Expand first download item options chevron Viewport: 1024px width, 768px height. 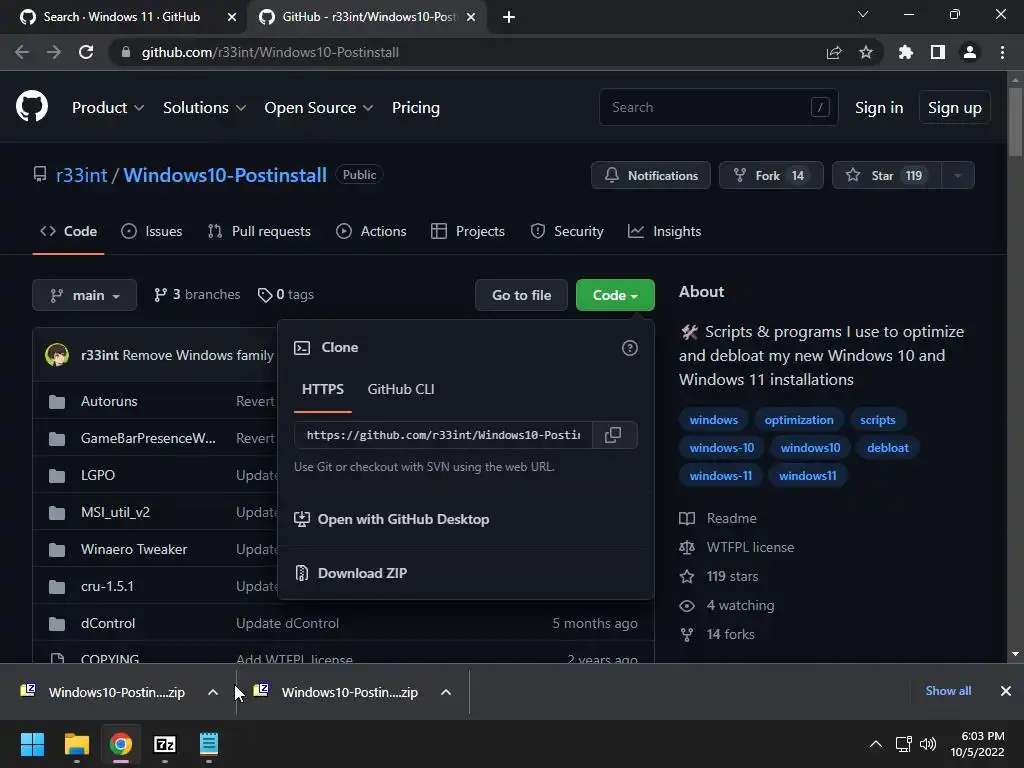[x=213, y=692]
